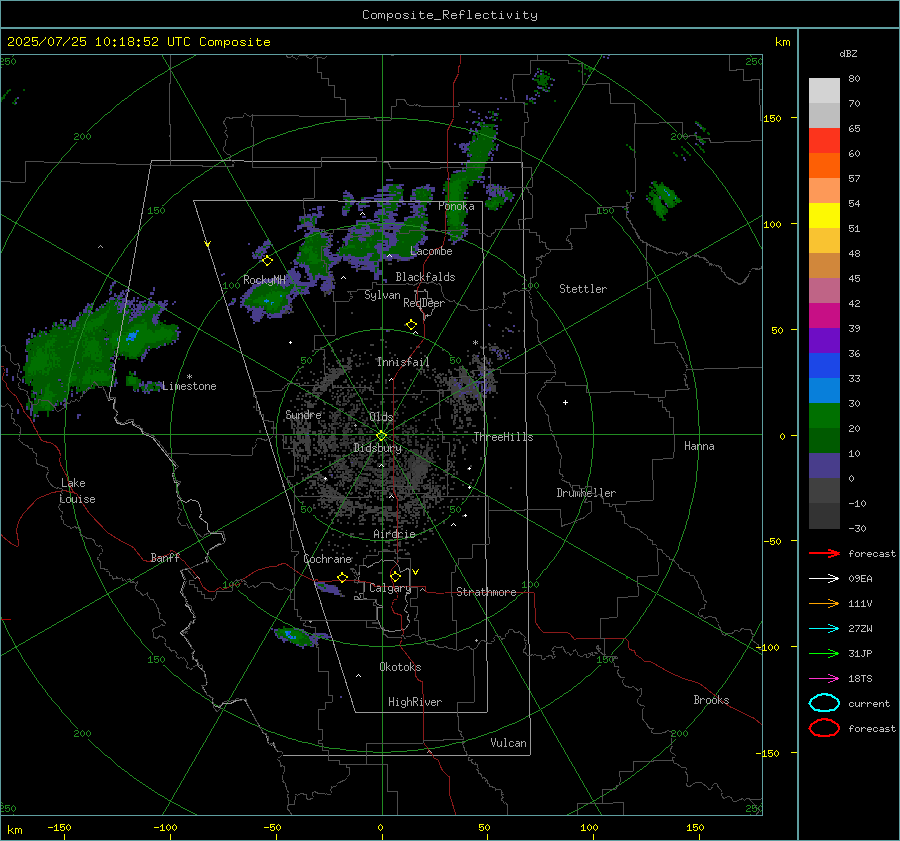Click the cyan current ellipse icon
This screenshot has width=900, height=841.
point(824,703)
